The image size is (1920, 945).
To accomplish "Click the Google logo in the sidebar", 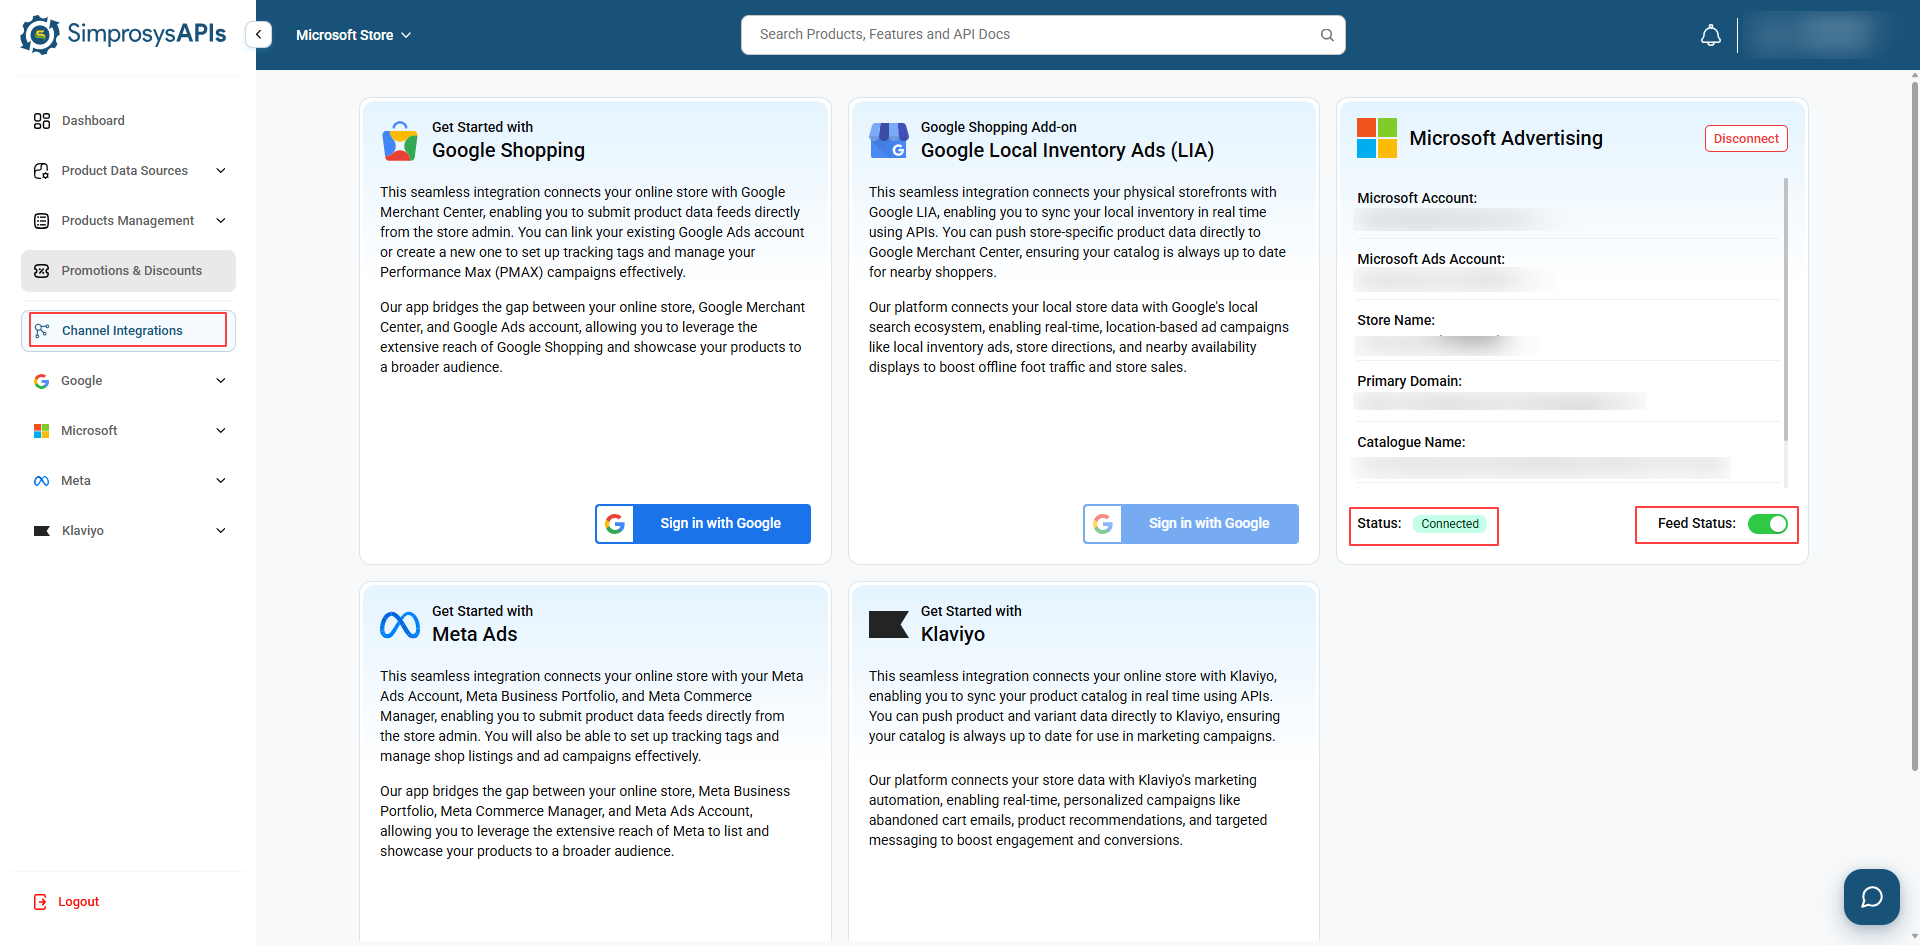I will (x=42, y=381).
